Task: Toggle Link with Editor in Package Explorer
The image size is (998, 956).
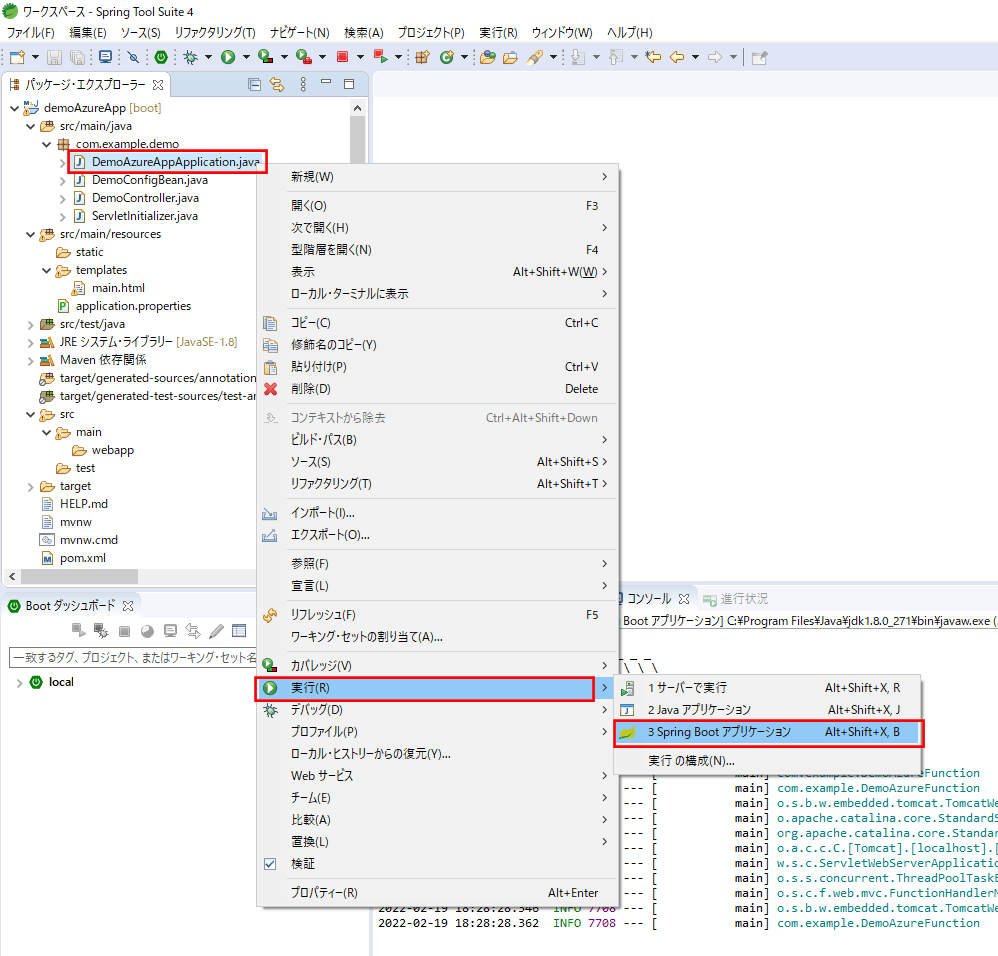Action: [x=277, y=84]
